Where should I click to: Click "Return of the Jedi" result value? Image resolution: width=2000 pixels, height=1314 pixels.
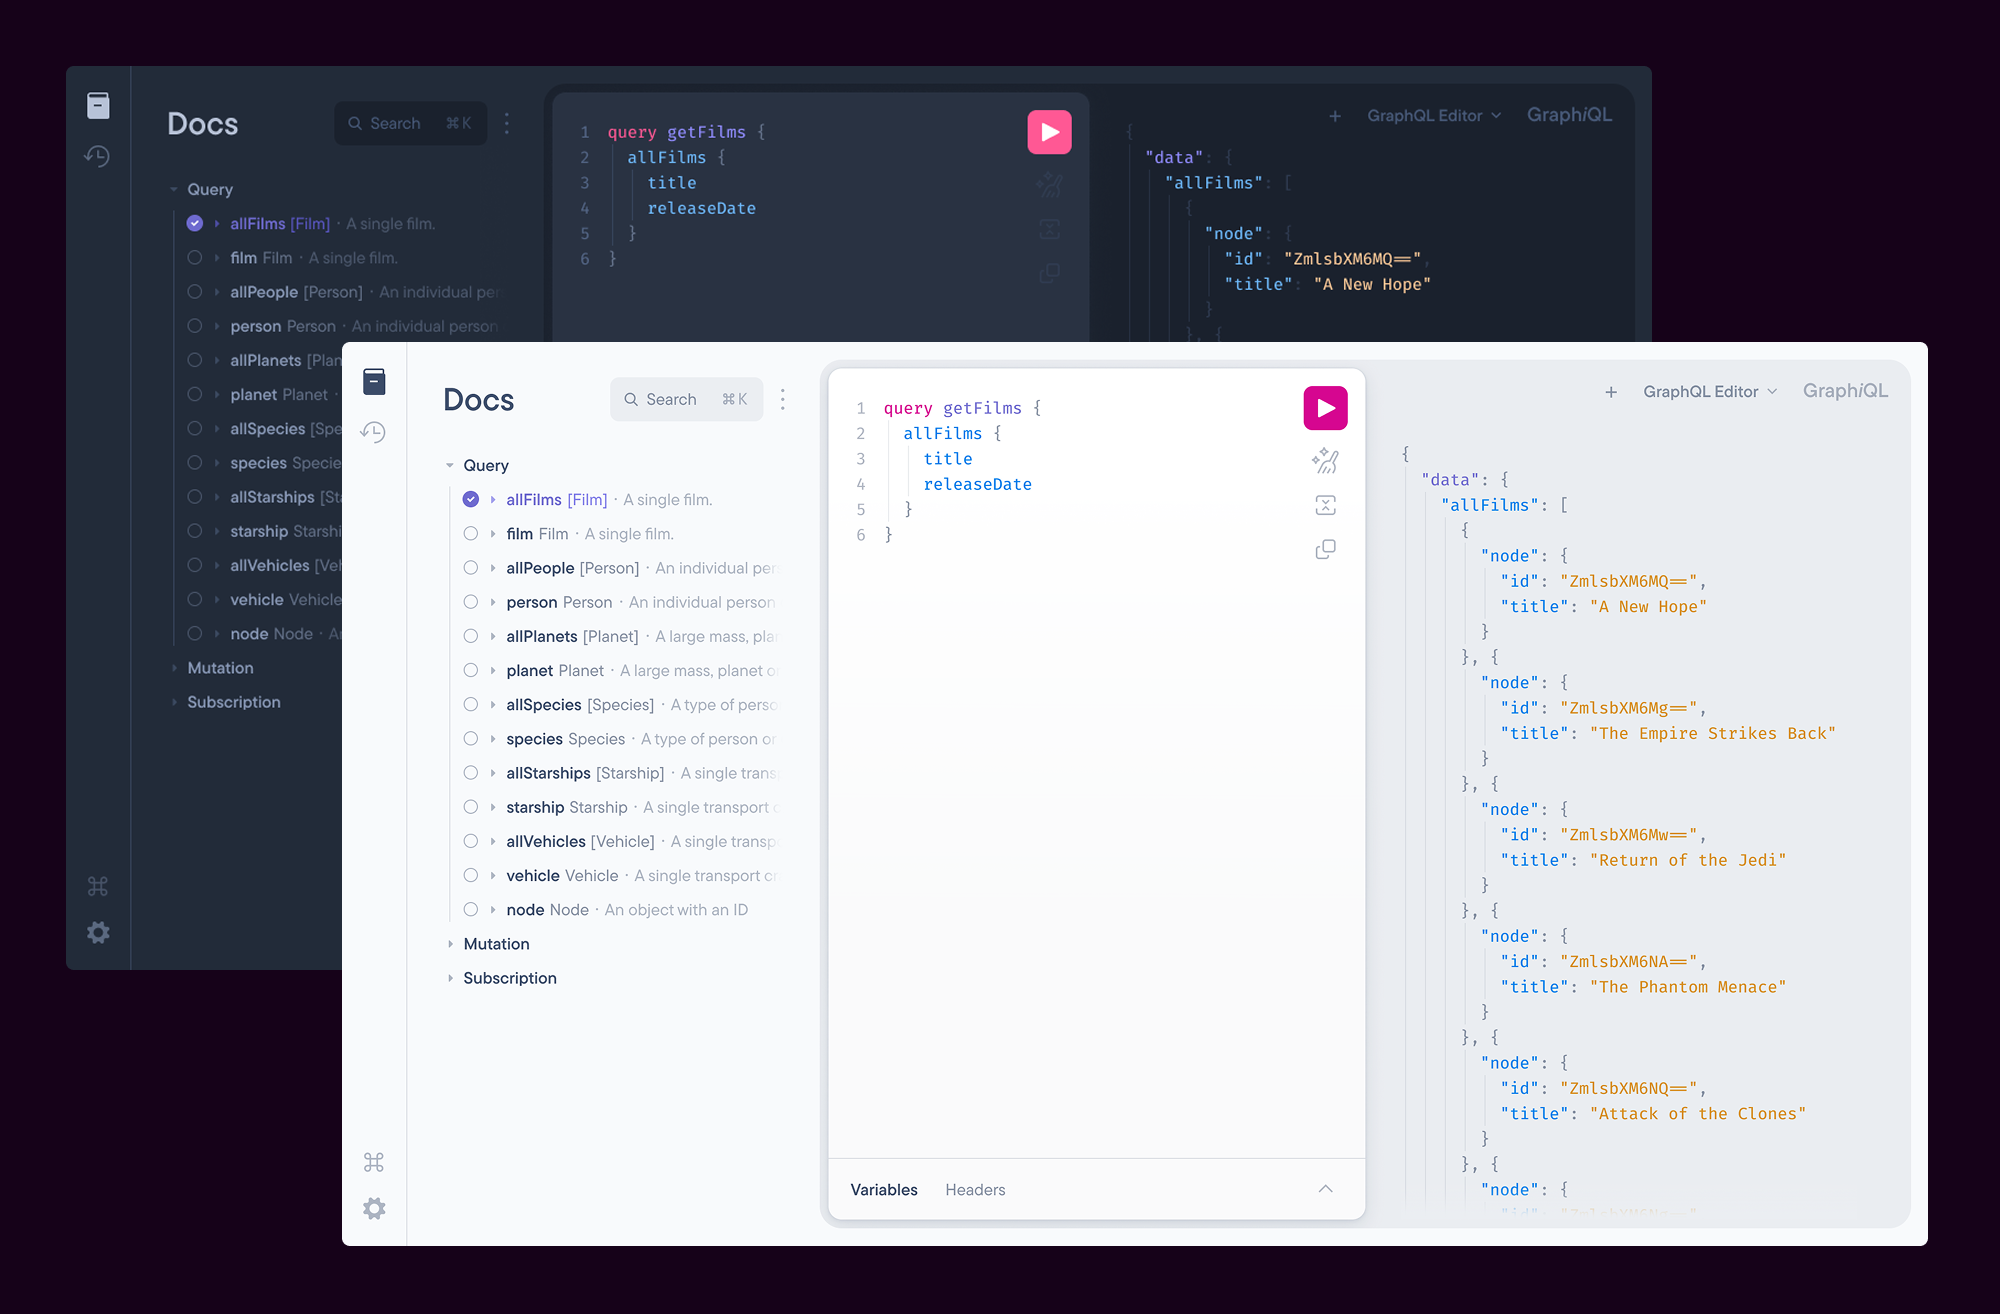(1687, 860)
